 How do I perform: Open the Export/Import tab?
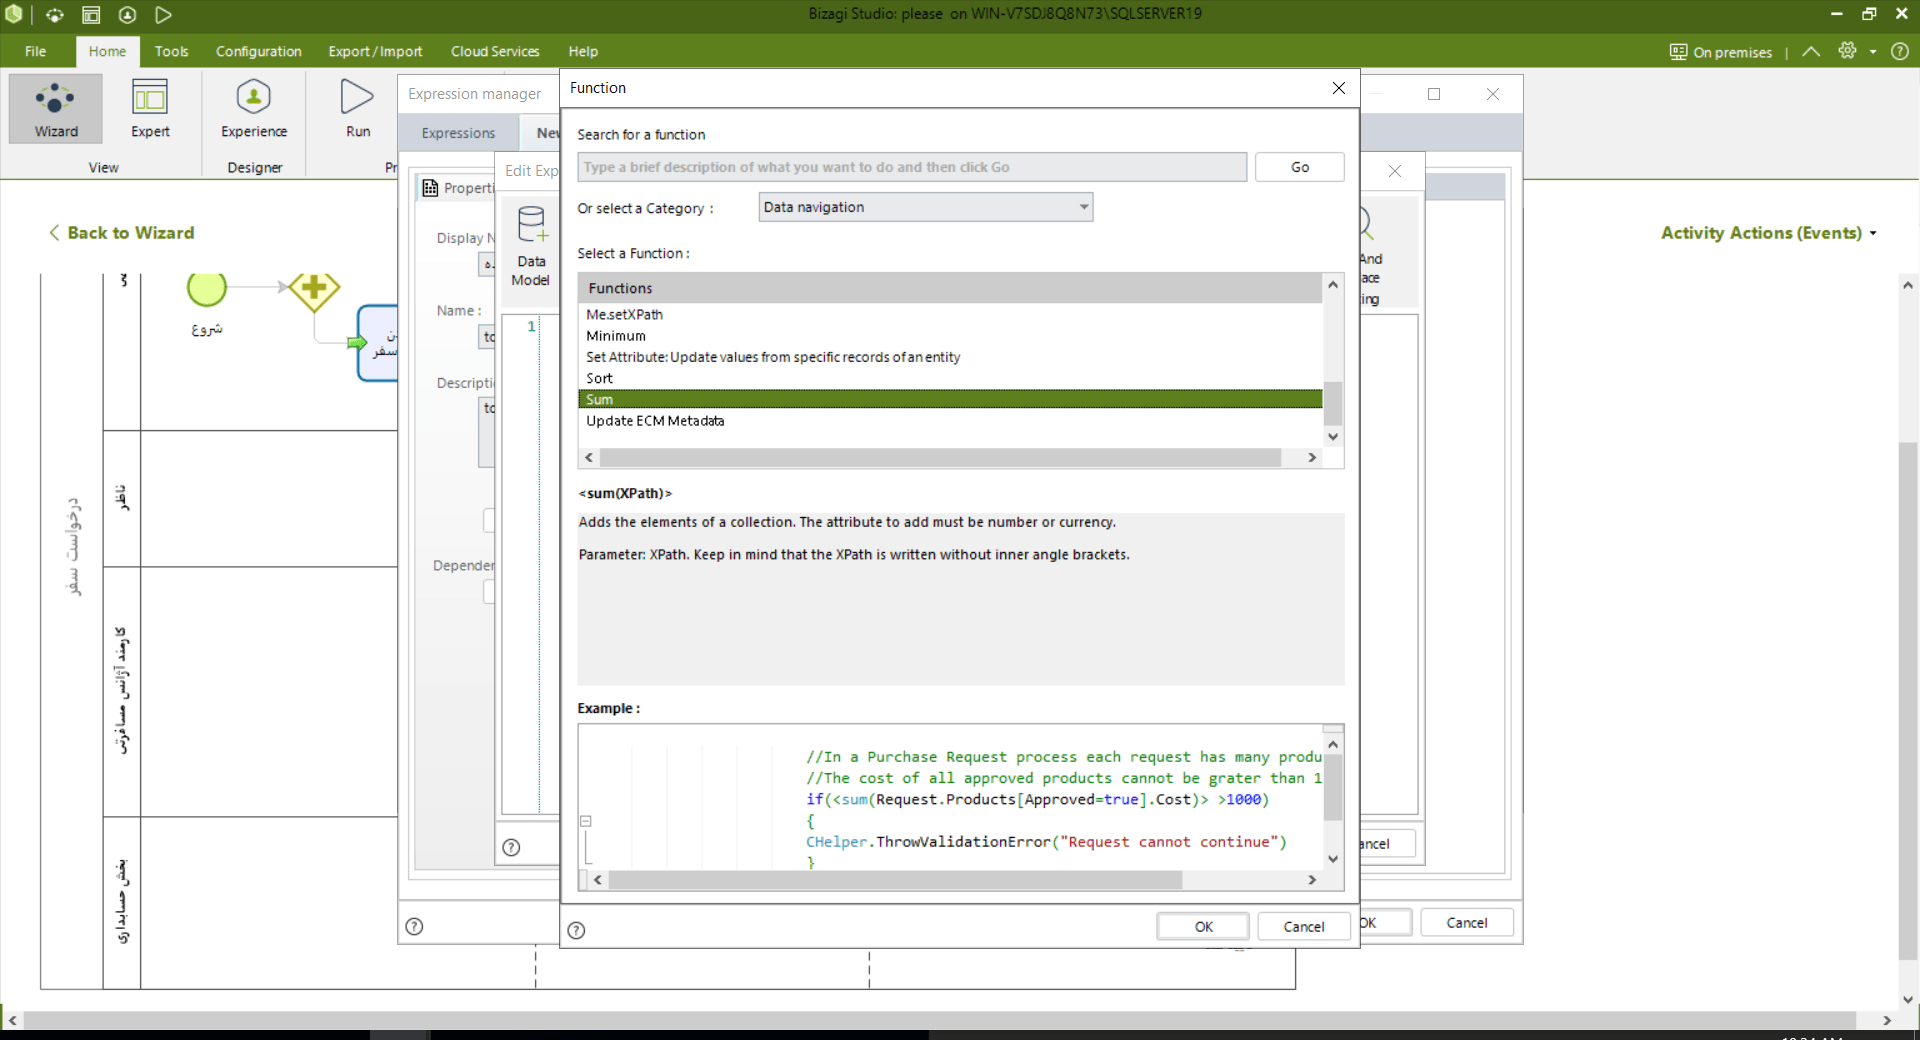click(375, 51)
